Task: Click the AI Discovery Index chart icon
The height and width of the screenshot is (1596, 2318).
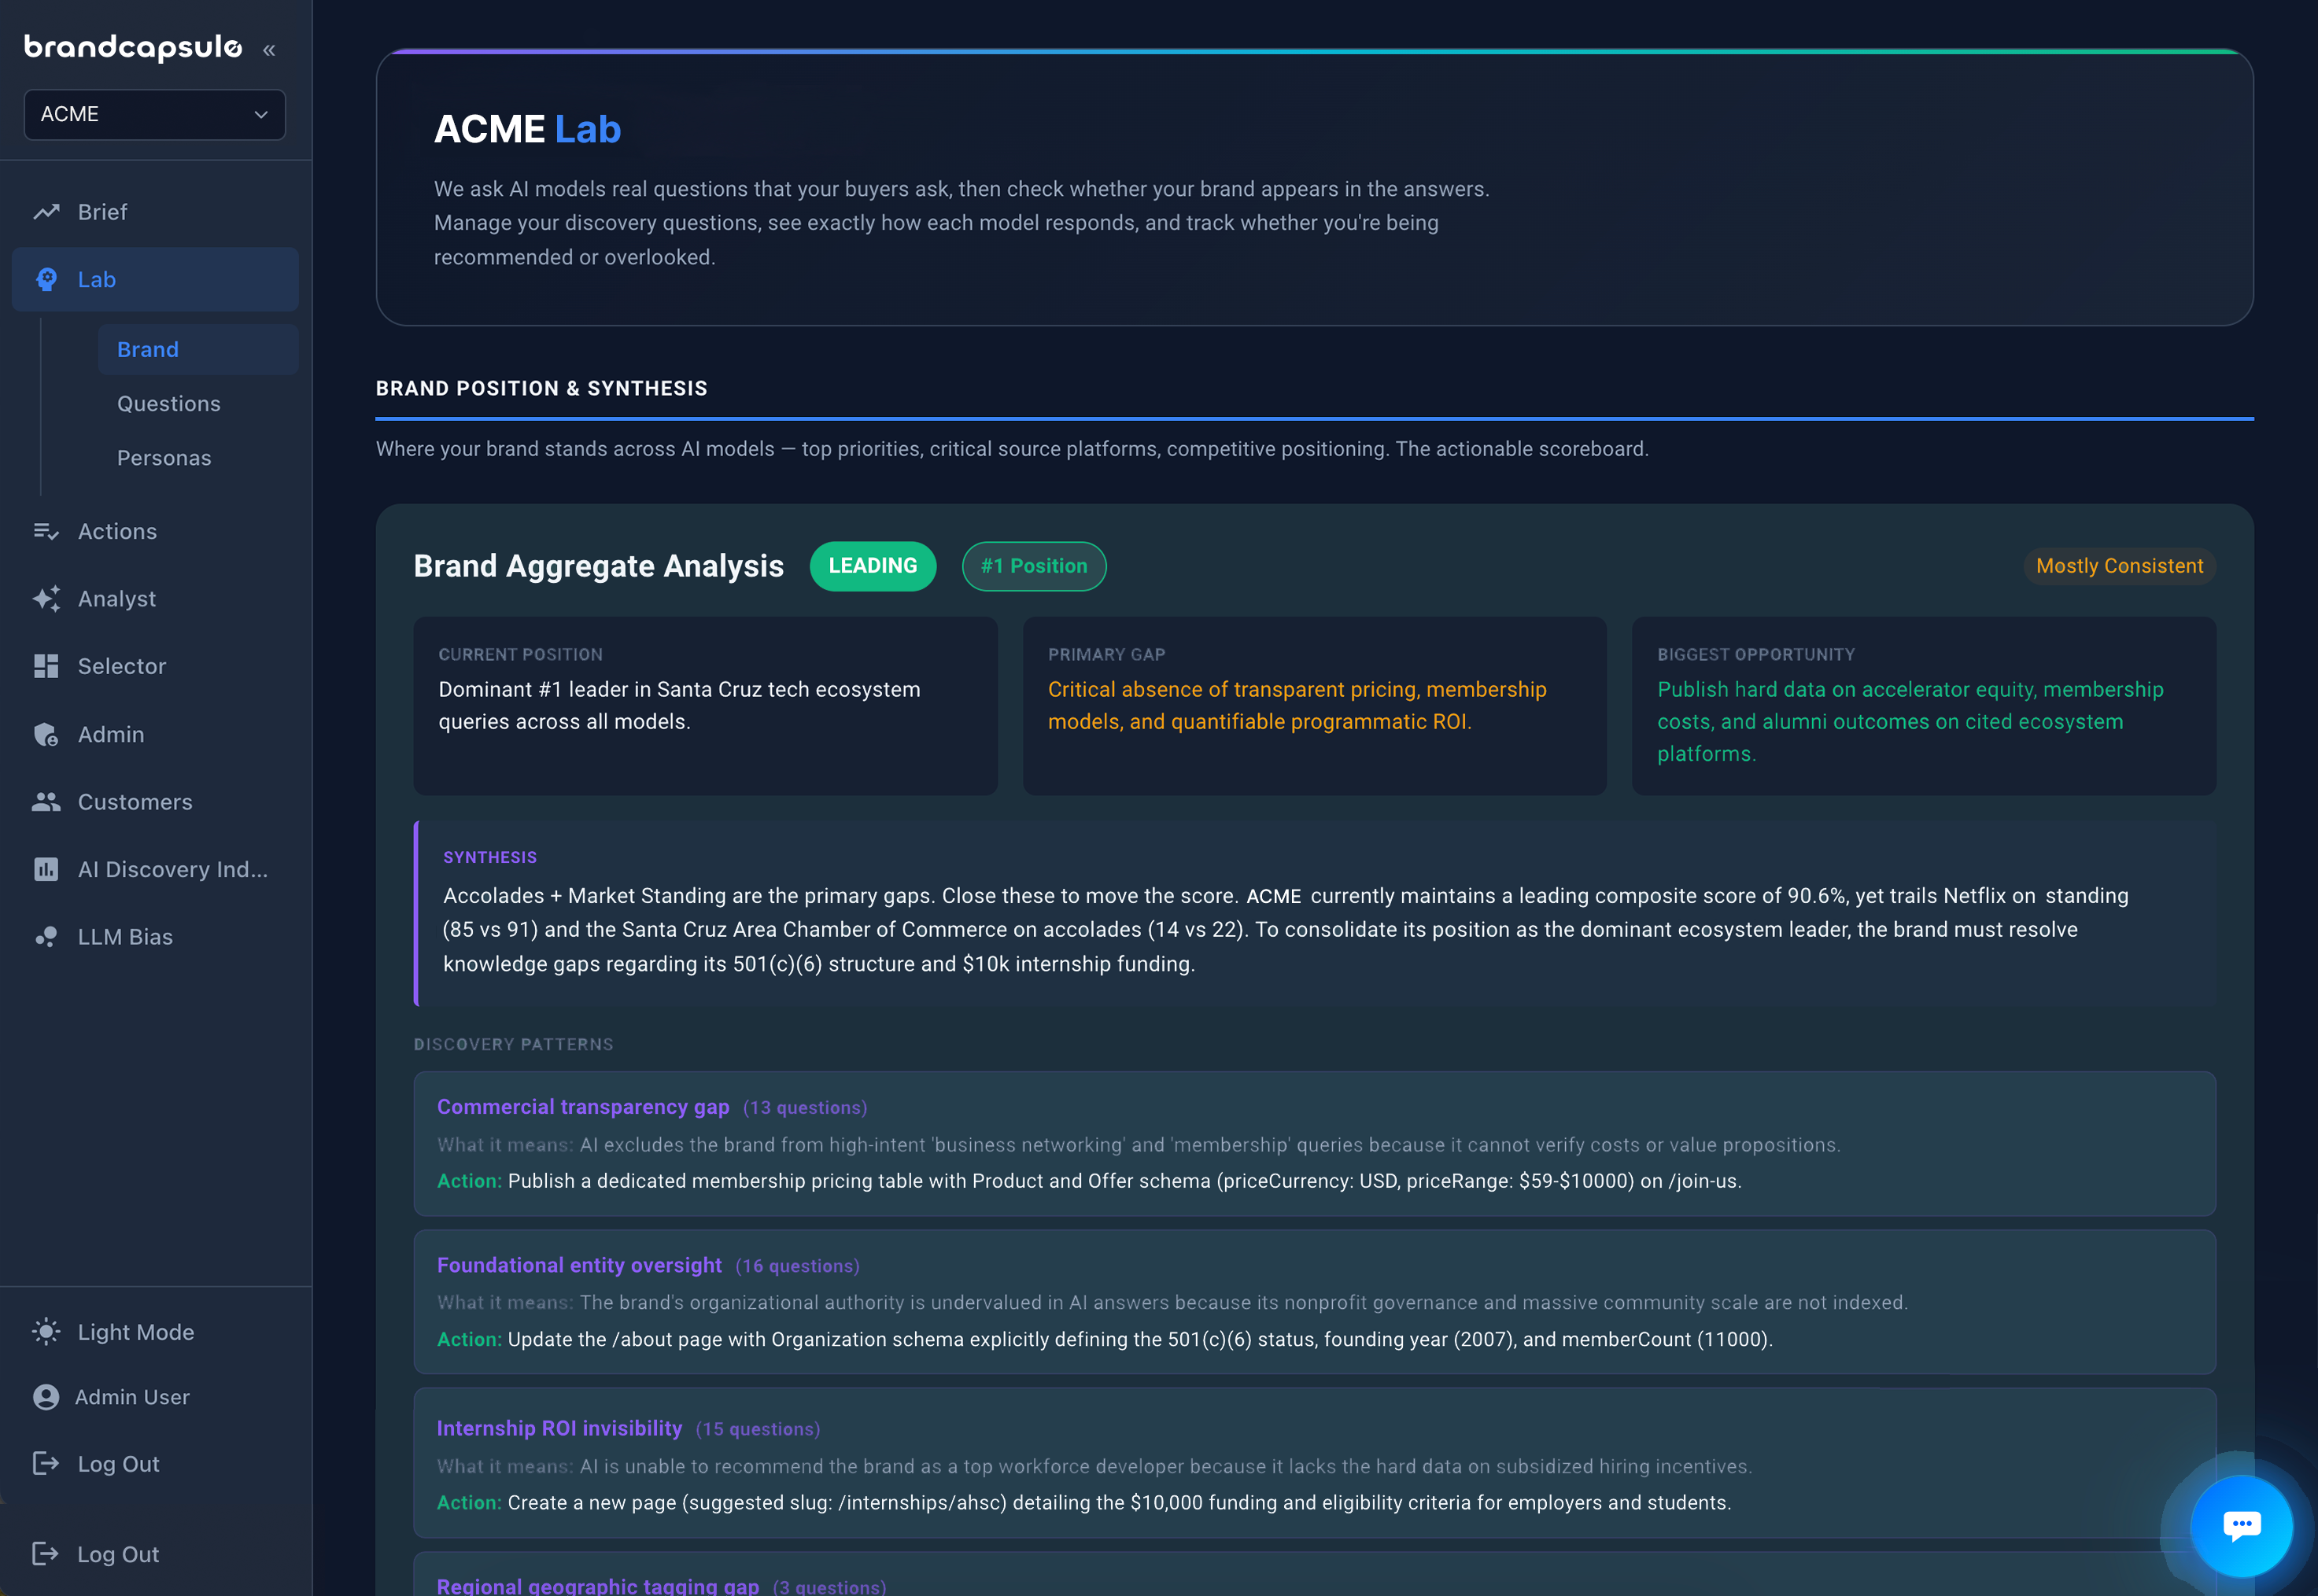Action: (x=46, y=869)
